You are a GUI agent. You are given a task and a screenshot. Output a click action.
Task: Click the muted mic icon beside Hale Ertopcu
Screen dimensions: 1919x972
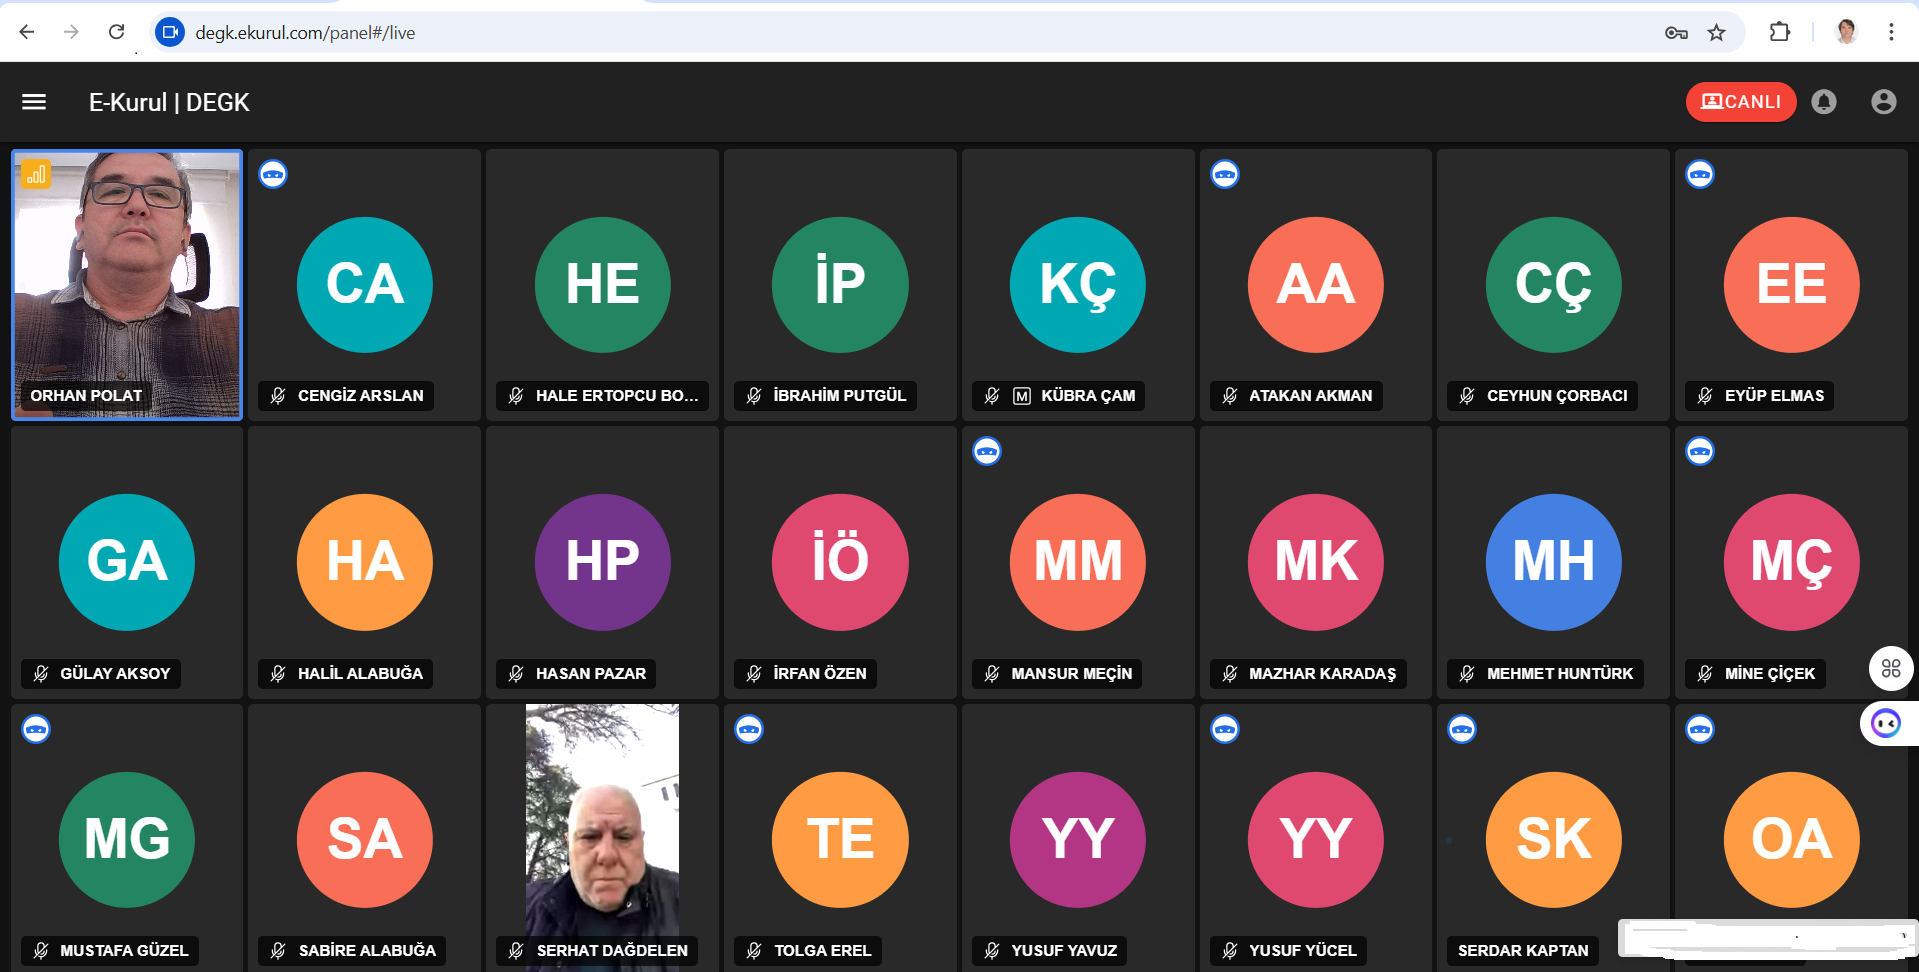(516, 396)
